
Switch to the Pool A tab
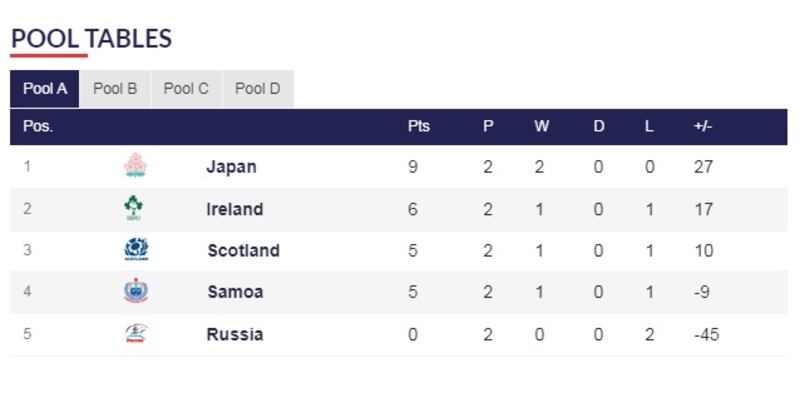(45, 89)
